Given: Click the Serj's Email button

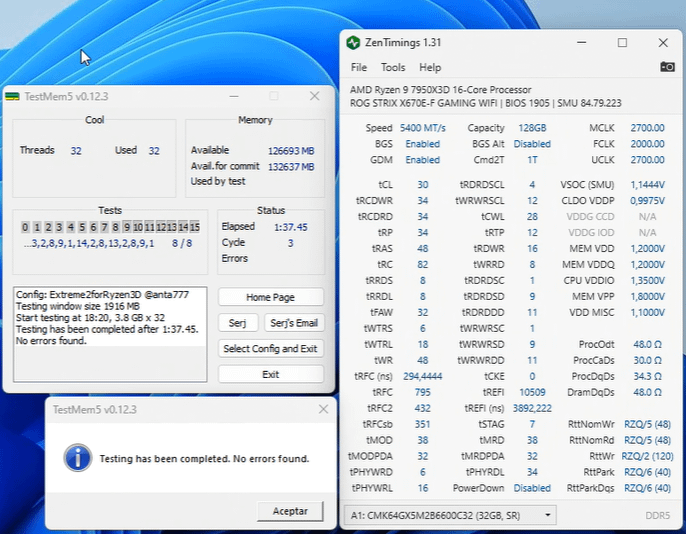Looking at the screenshot, I should click(294, 323).
